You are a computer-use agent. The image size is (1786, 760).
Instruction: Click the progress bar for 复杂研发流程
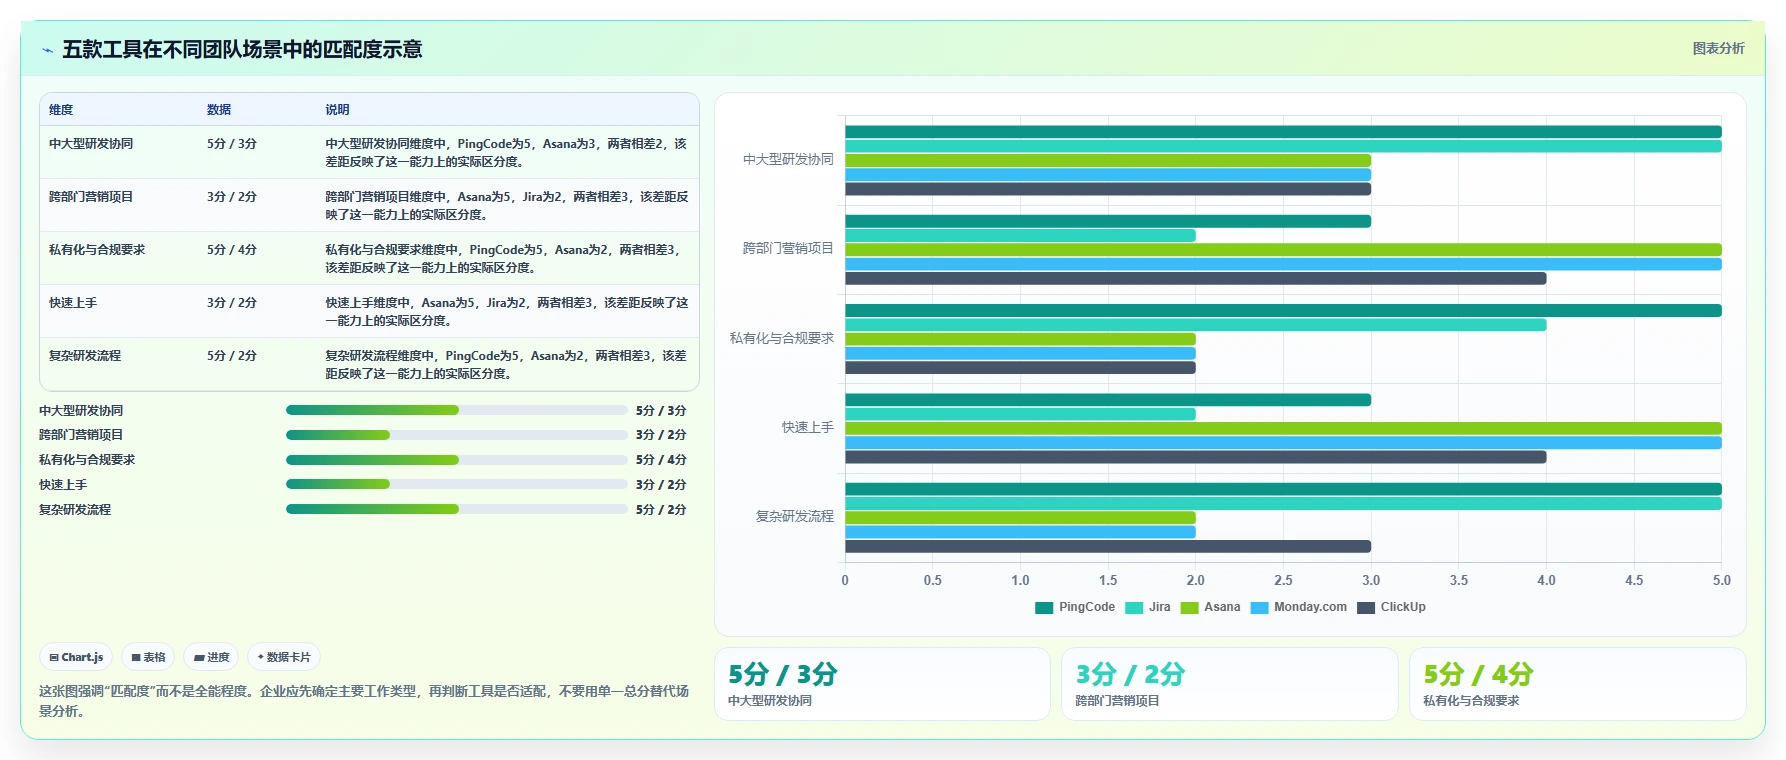click(456, 509)
